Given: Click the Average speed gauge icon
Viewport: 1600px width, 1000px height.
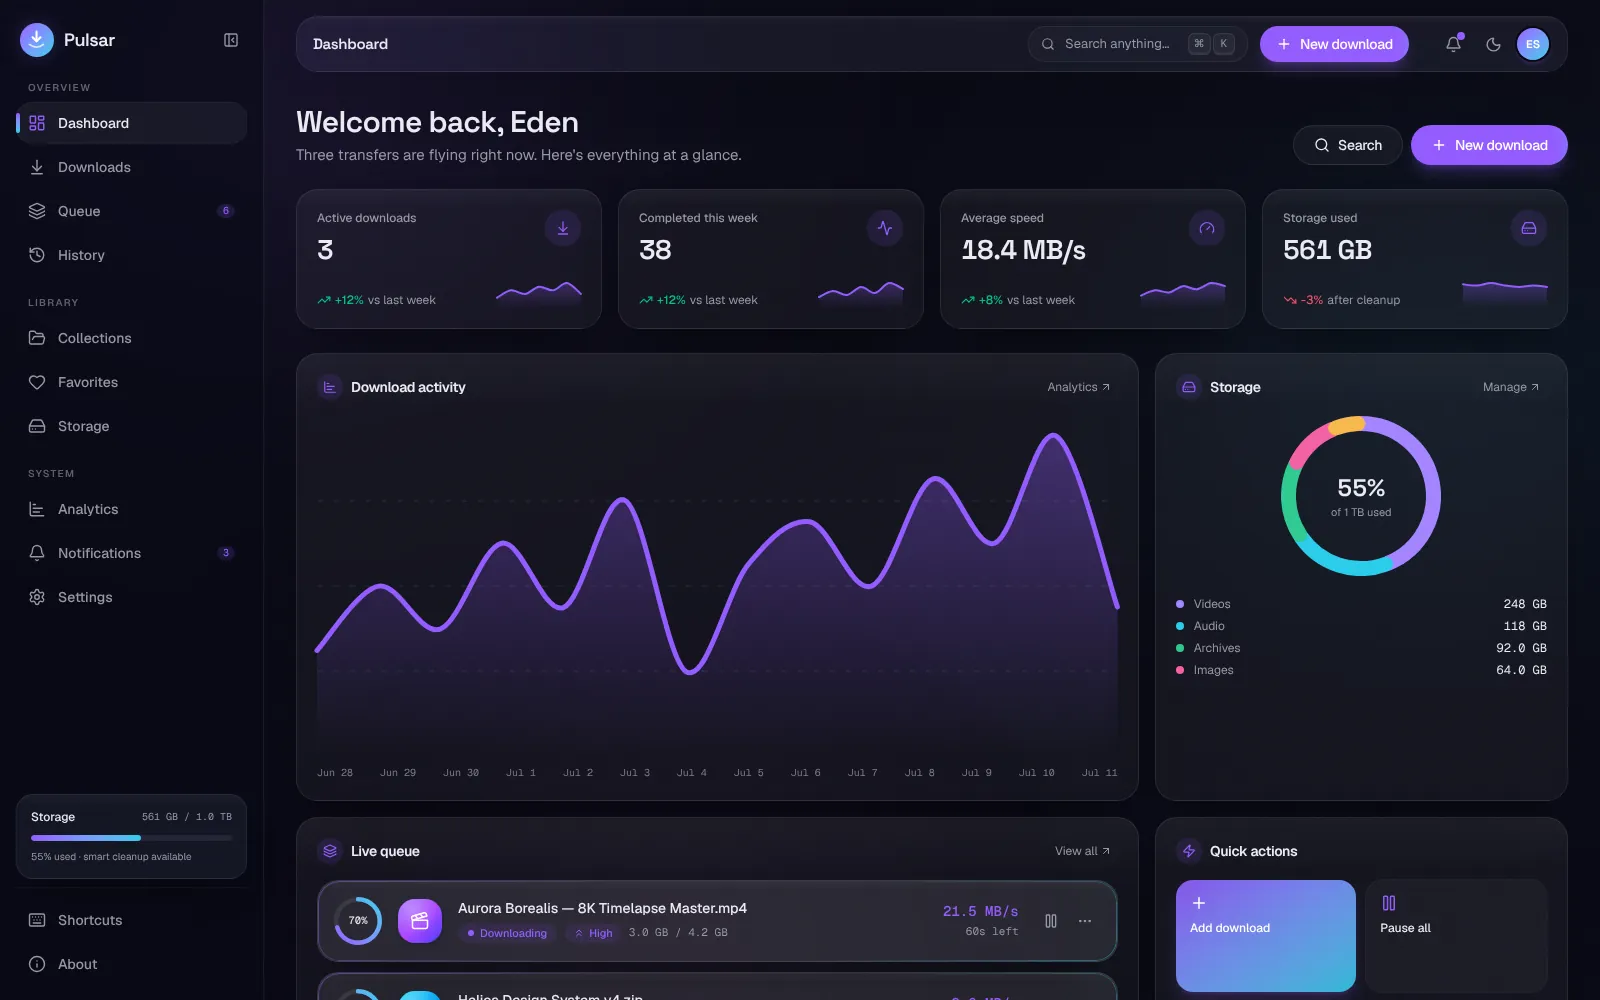Looking at the screenshot, I should [x=1207, y=228].
